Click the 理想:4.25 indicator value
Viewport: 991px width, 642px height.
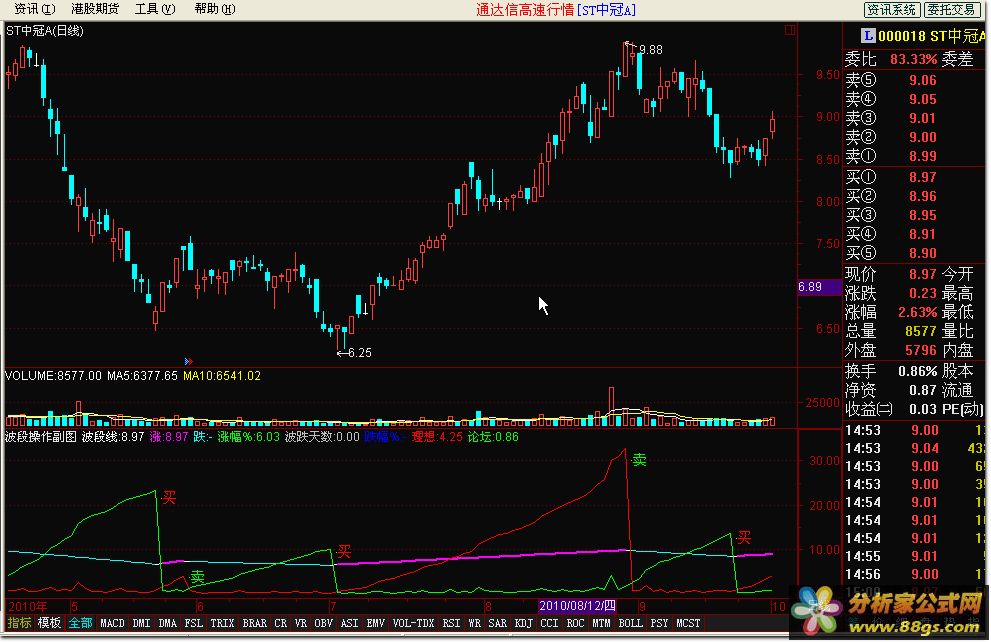[x=437, y=437]
